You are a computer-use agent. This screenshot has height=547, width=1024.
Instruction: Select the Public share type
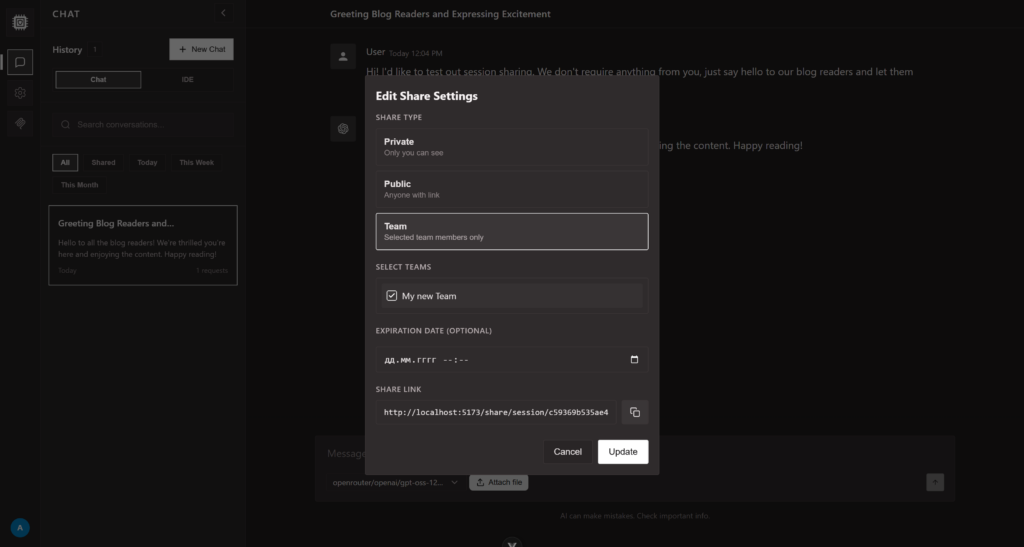point(511,189)
